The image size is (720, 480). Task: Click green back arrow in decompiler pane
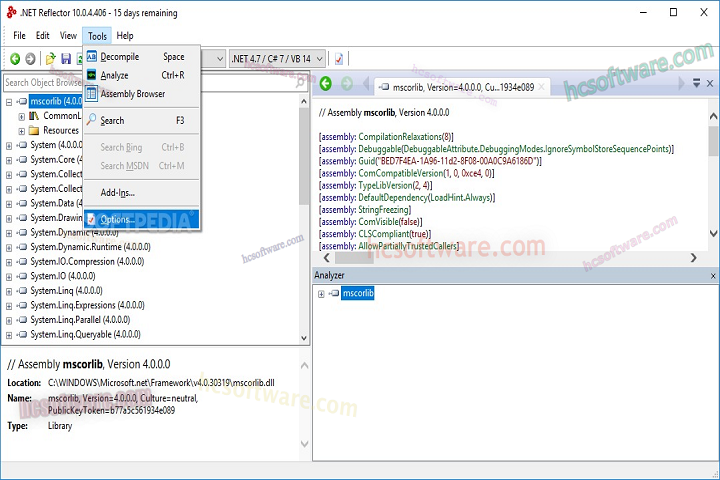tap(326, 84)
